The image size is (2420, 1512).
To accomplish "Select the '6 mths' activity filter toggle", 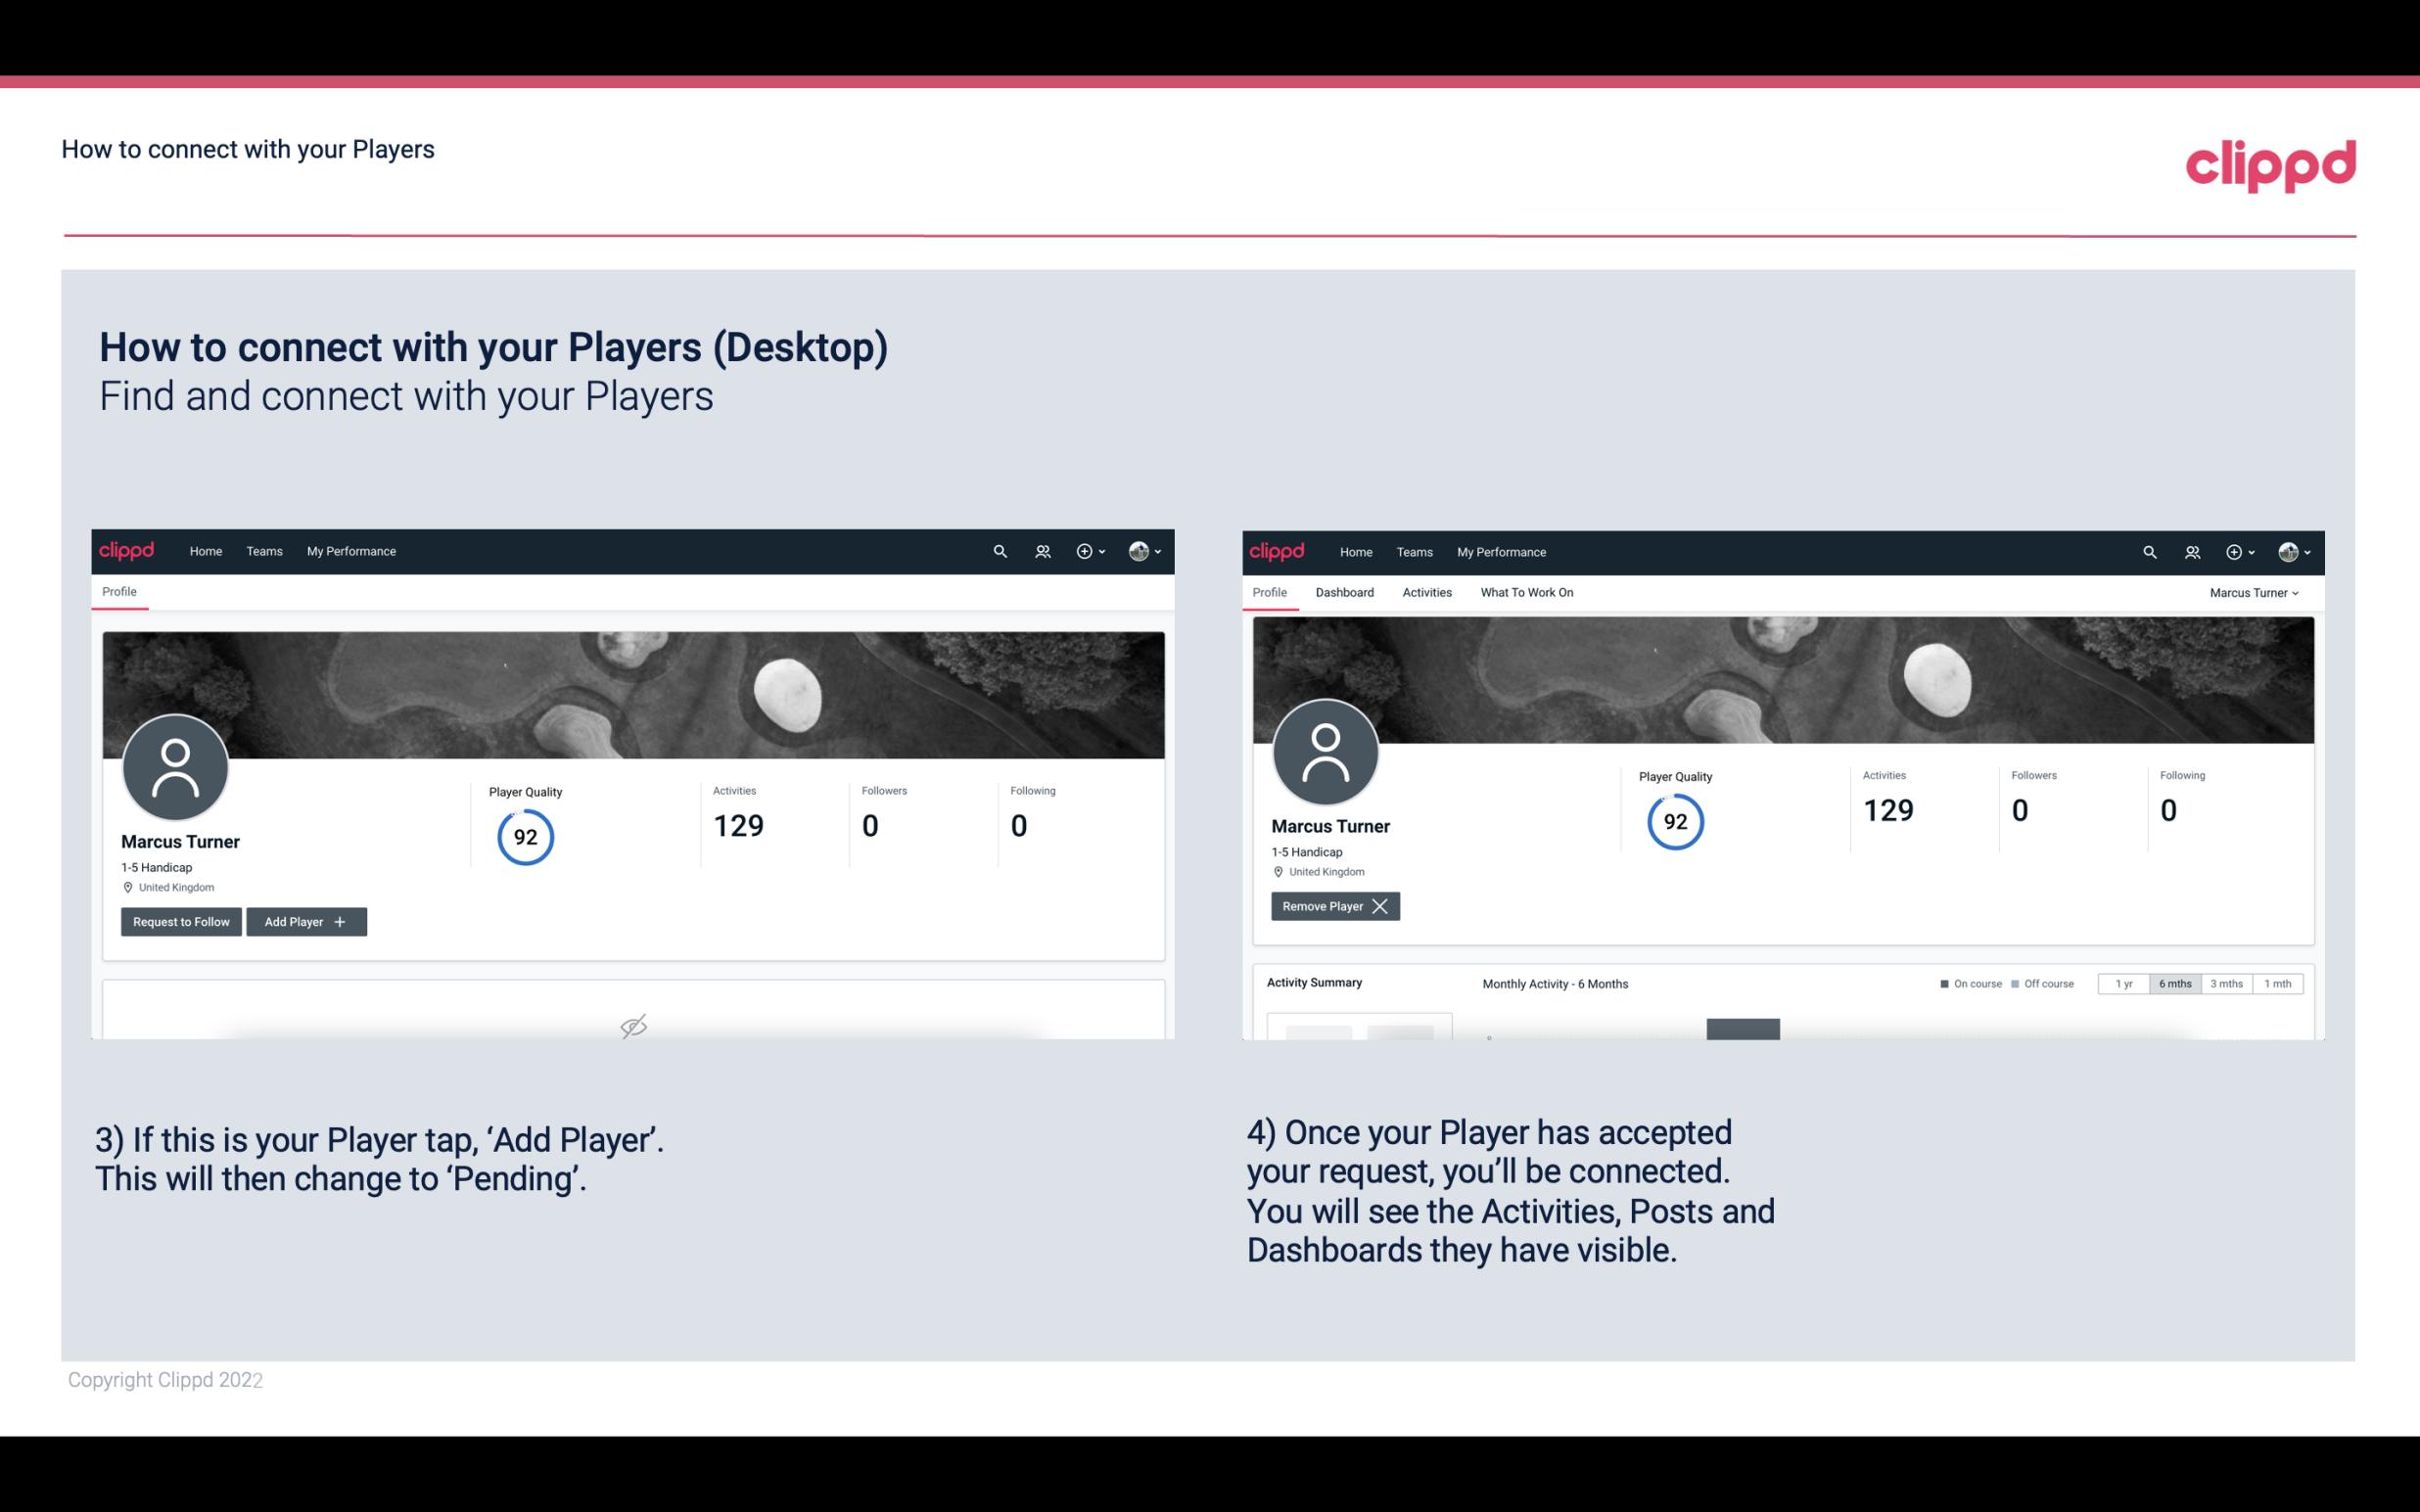I will point(2174,983).
